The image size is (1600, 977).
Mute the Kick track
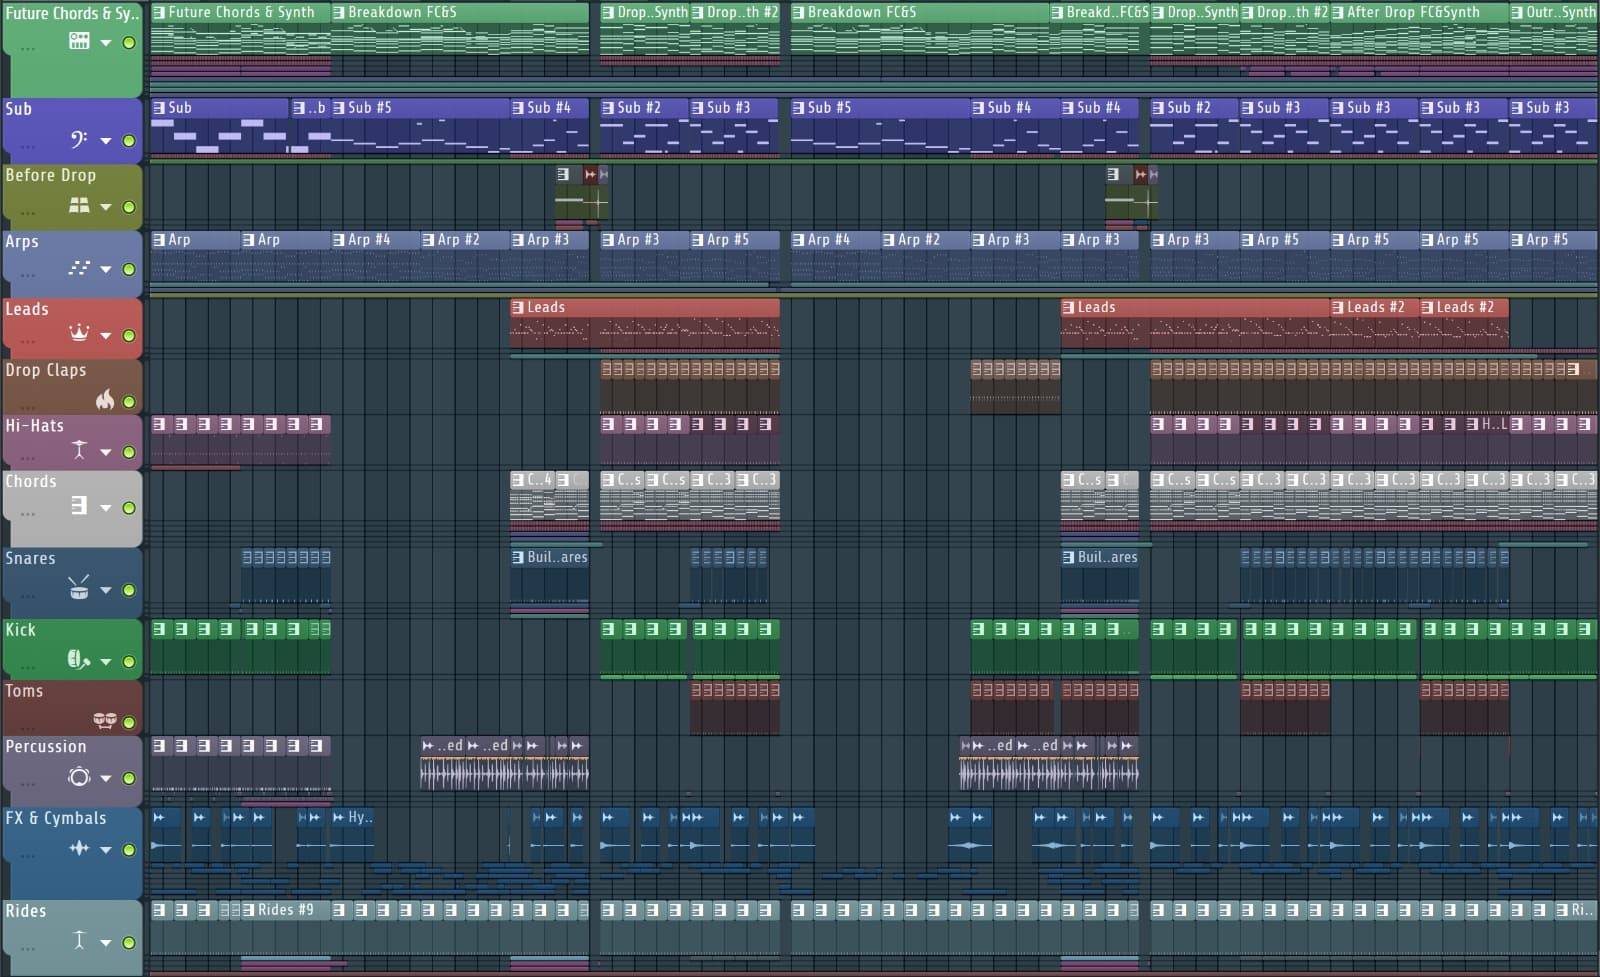click(128, 661)
